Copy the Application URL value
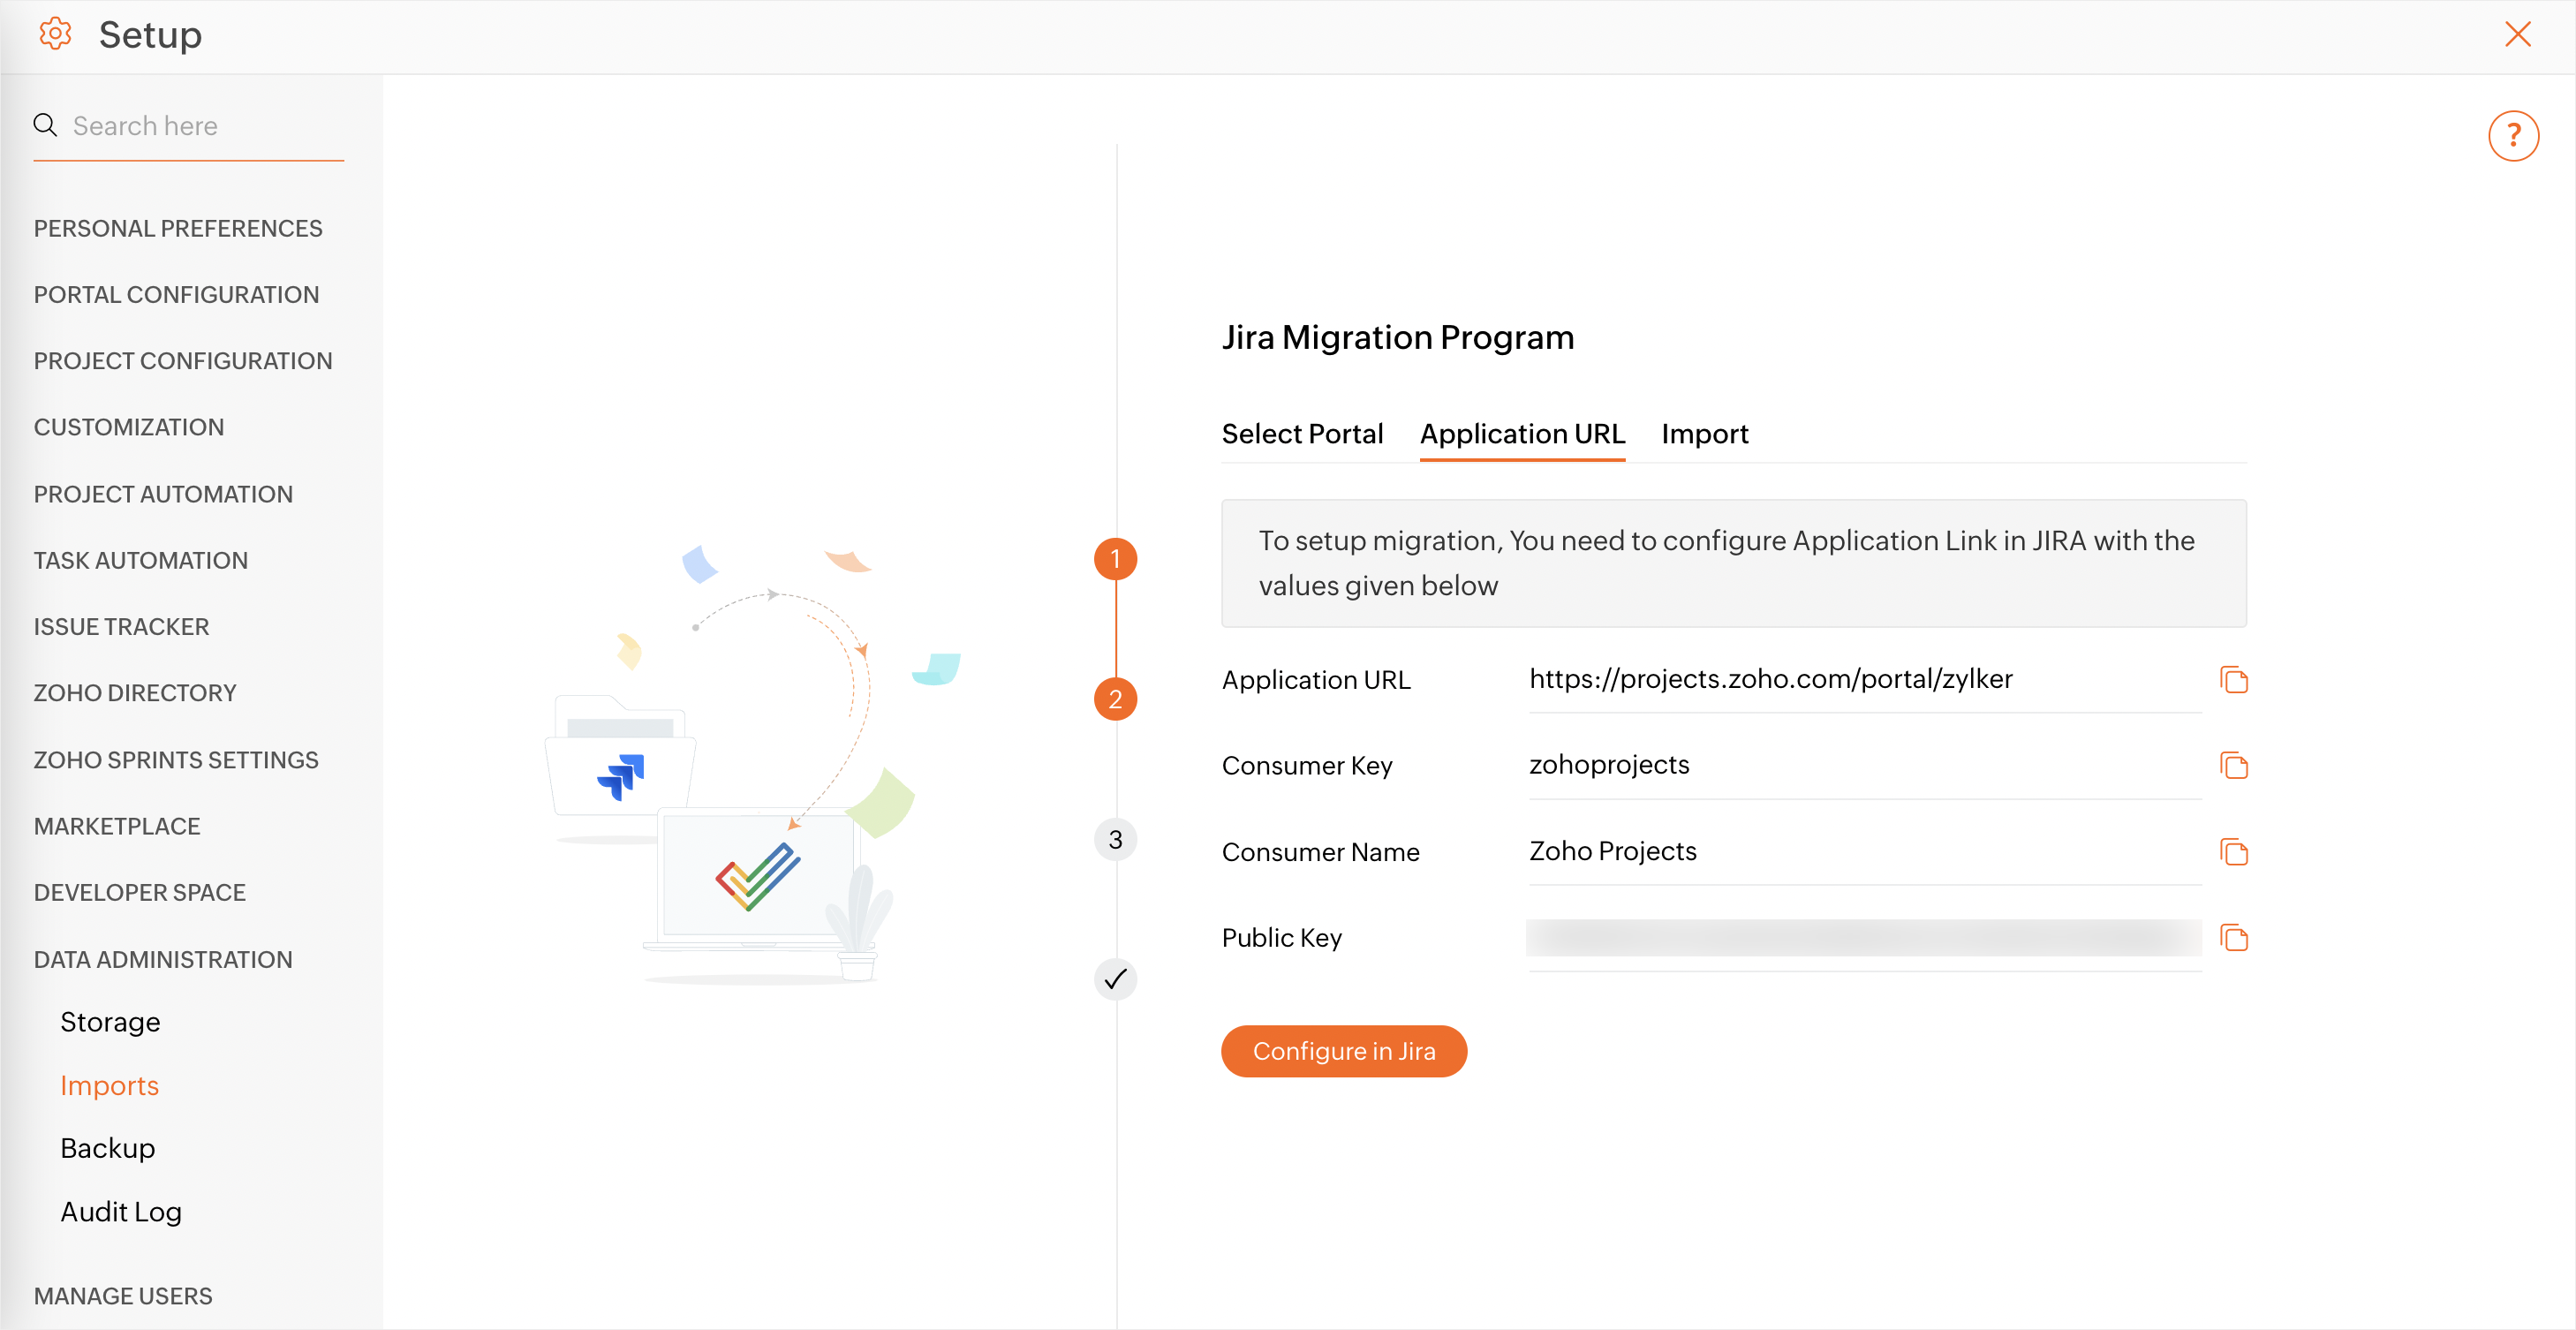Viewport: 2576px width, 1330px height. click(2233, 680)
